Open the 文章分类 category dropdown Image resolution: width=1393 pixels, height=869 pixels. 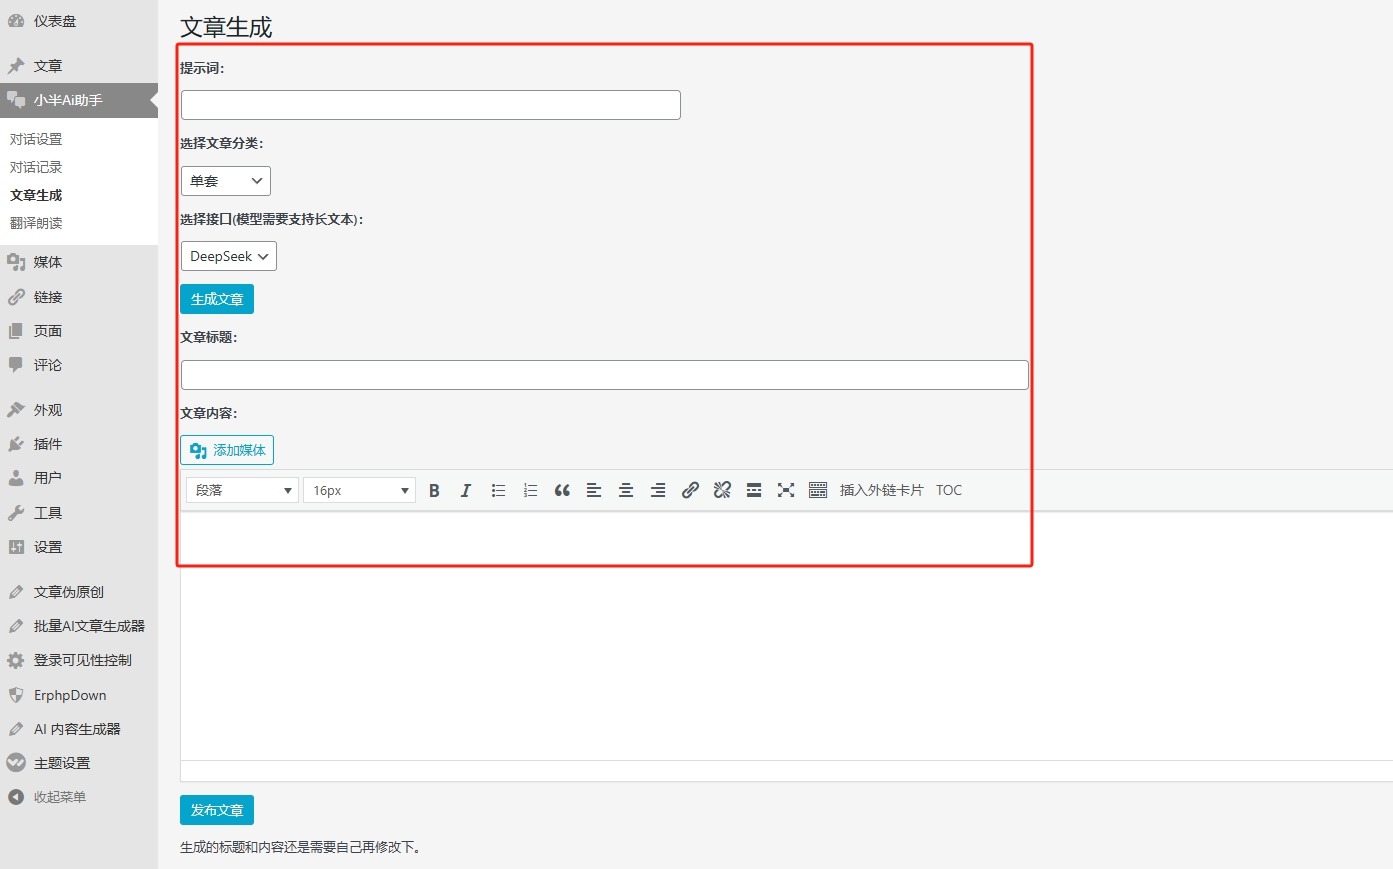click(x=225, y=181)
